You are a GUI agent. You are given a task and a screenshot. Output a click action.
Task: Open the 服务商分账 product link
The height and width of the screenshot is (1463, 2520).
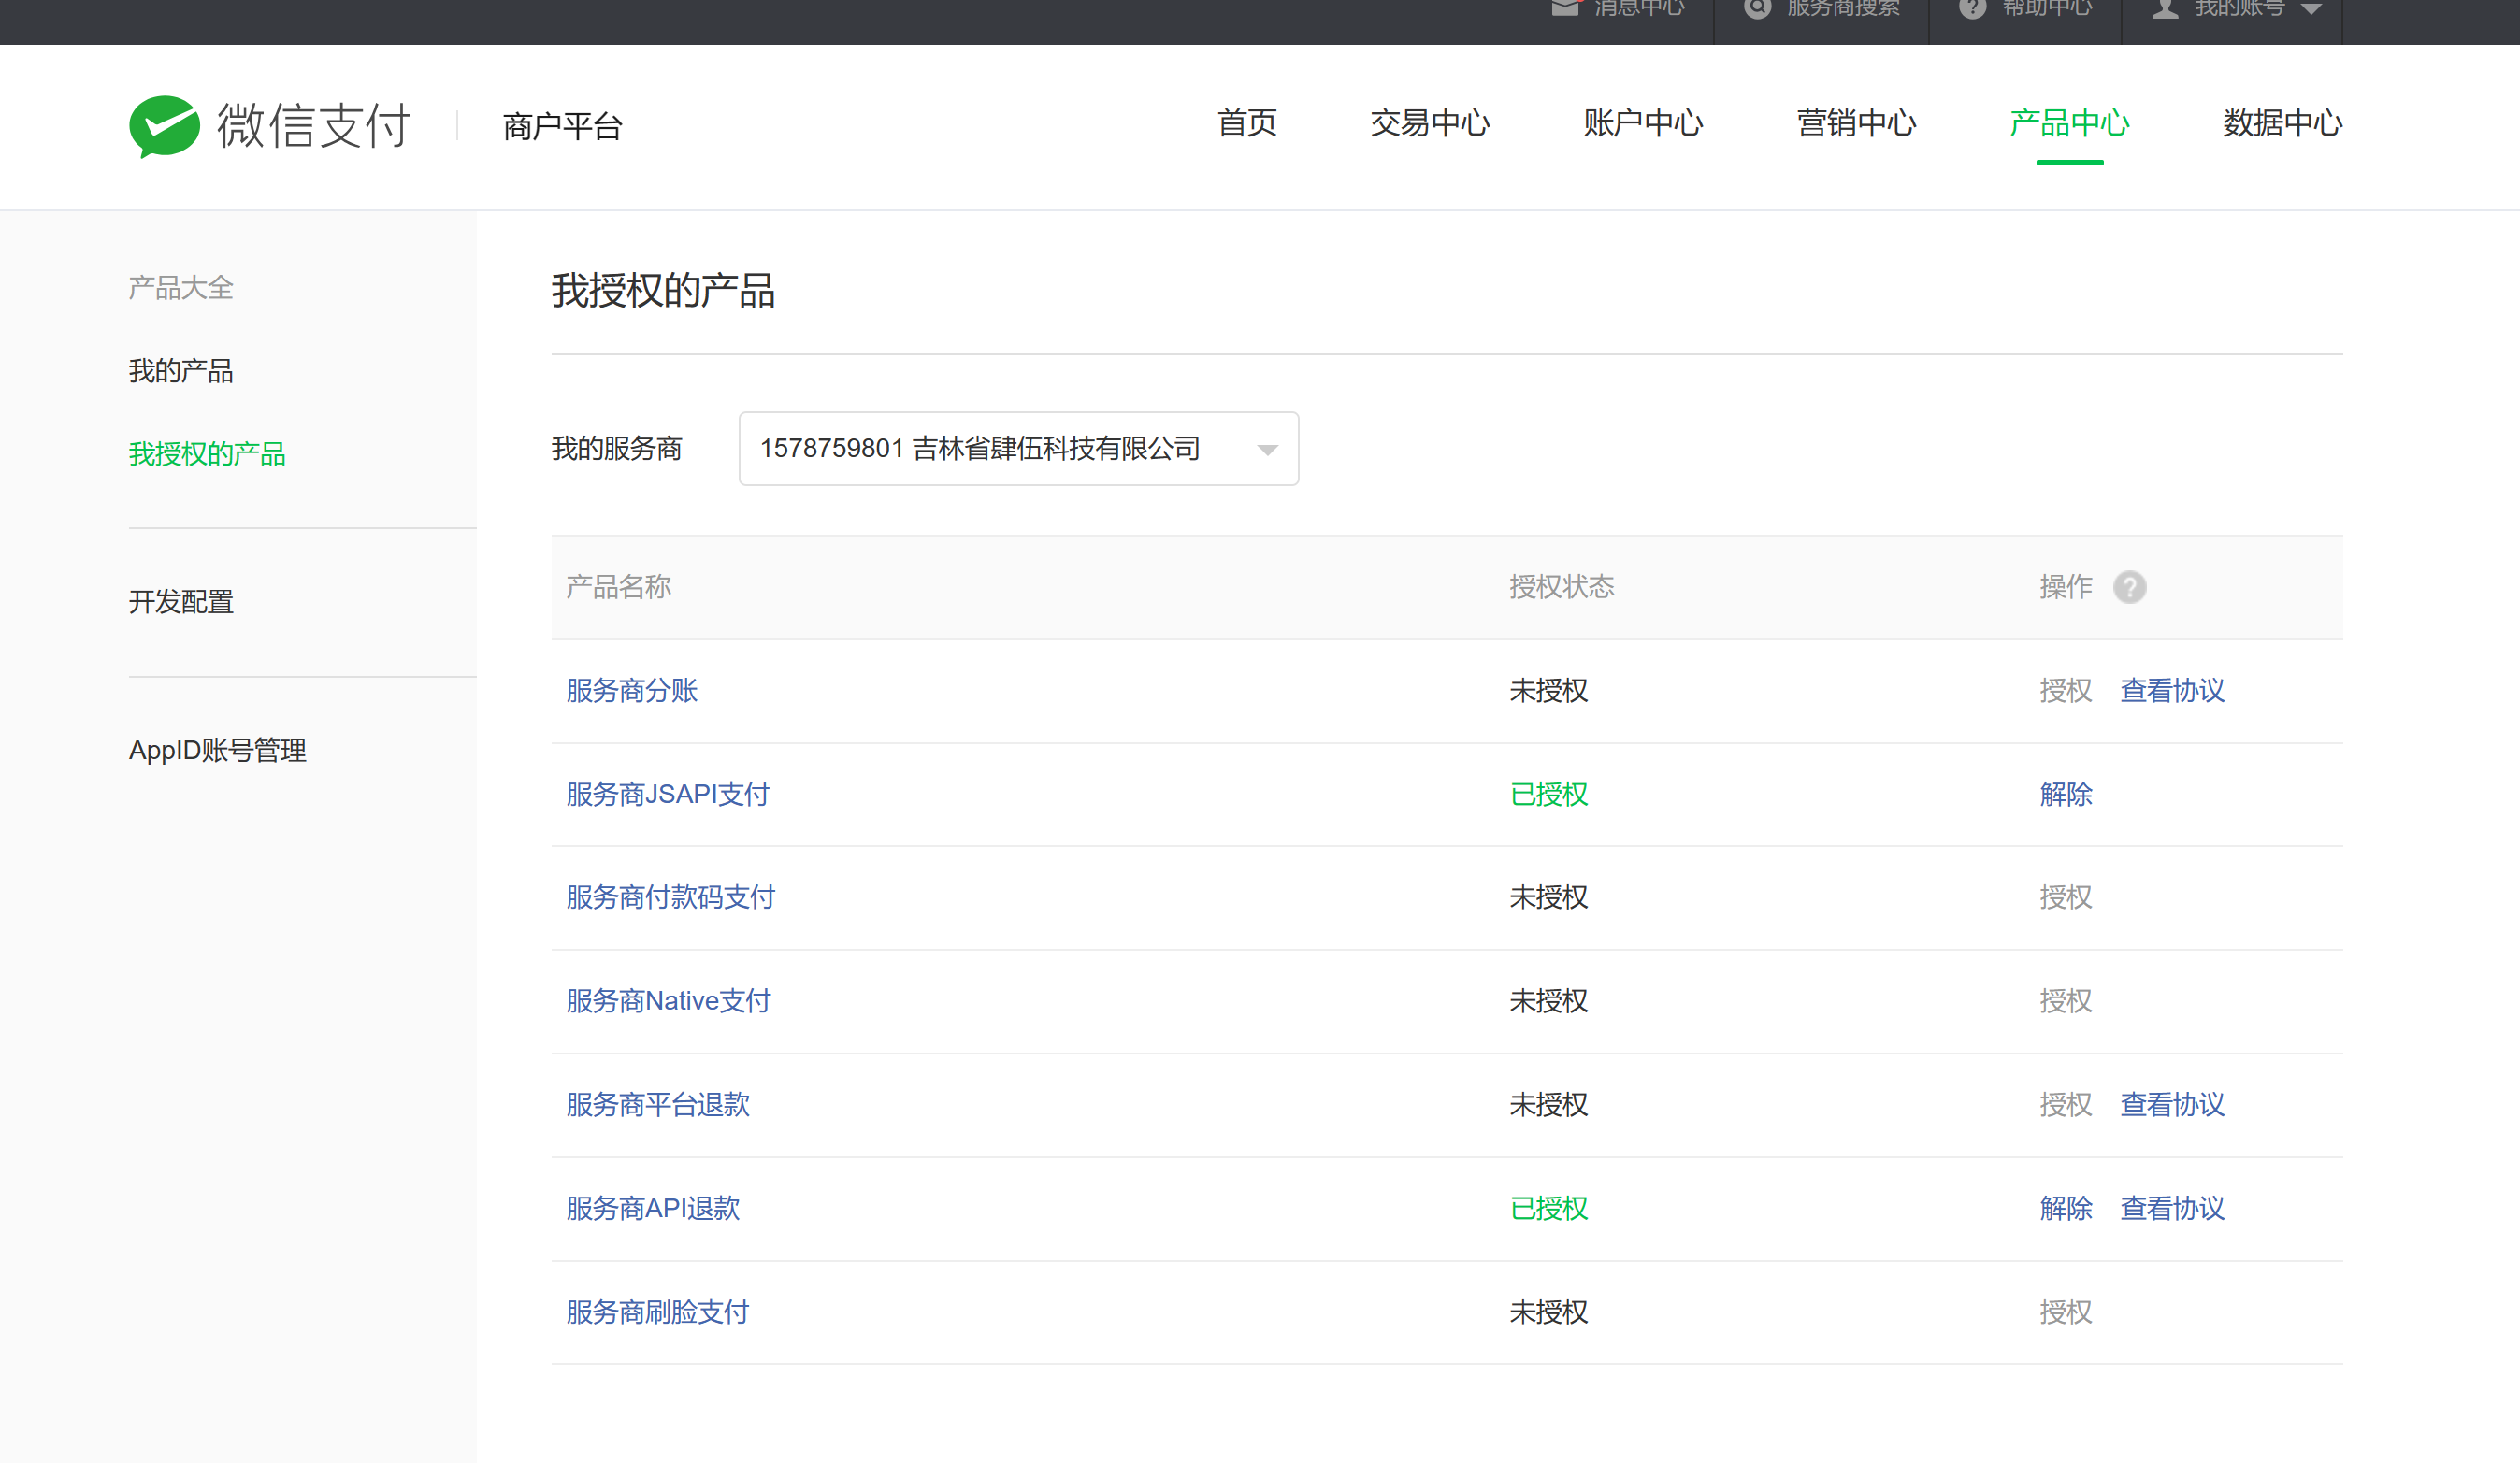point(631,691)
